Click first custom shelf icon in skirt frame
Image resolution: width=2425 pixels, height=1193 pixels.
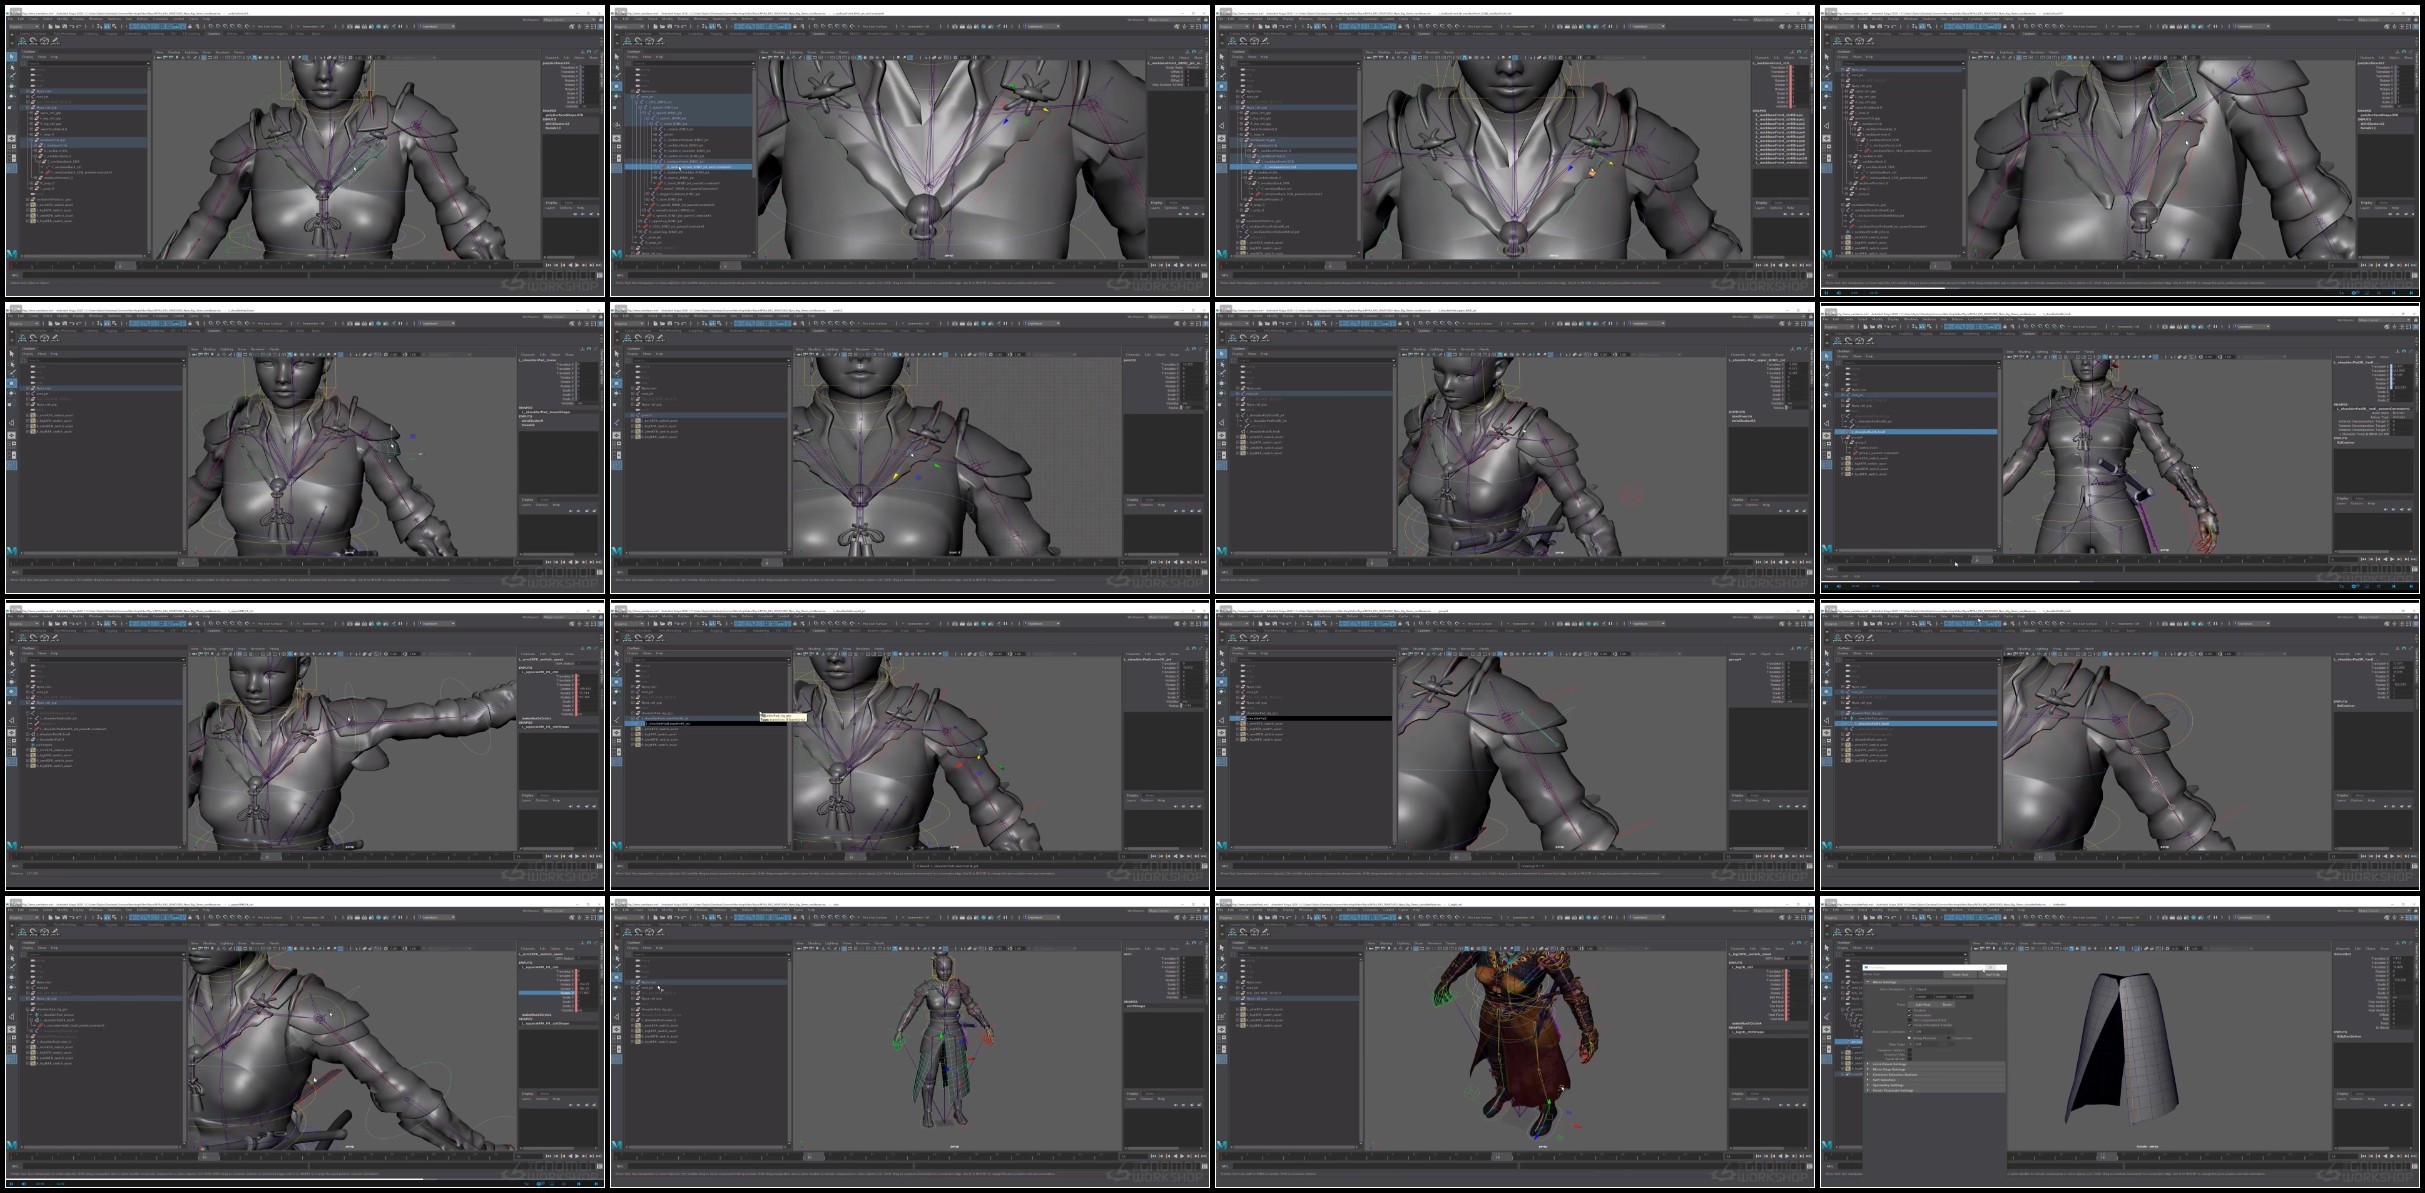(1837, 932)
